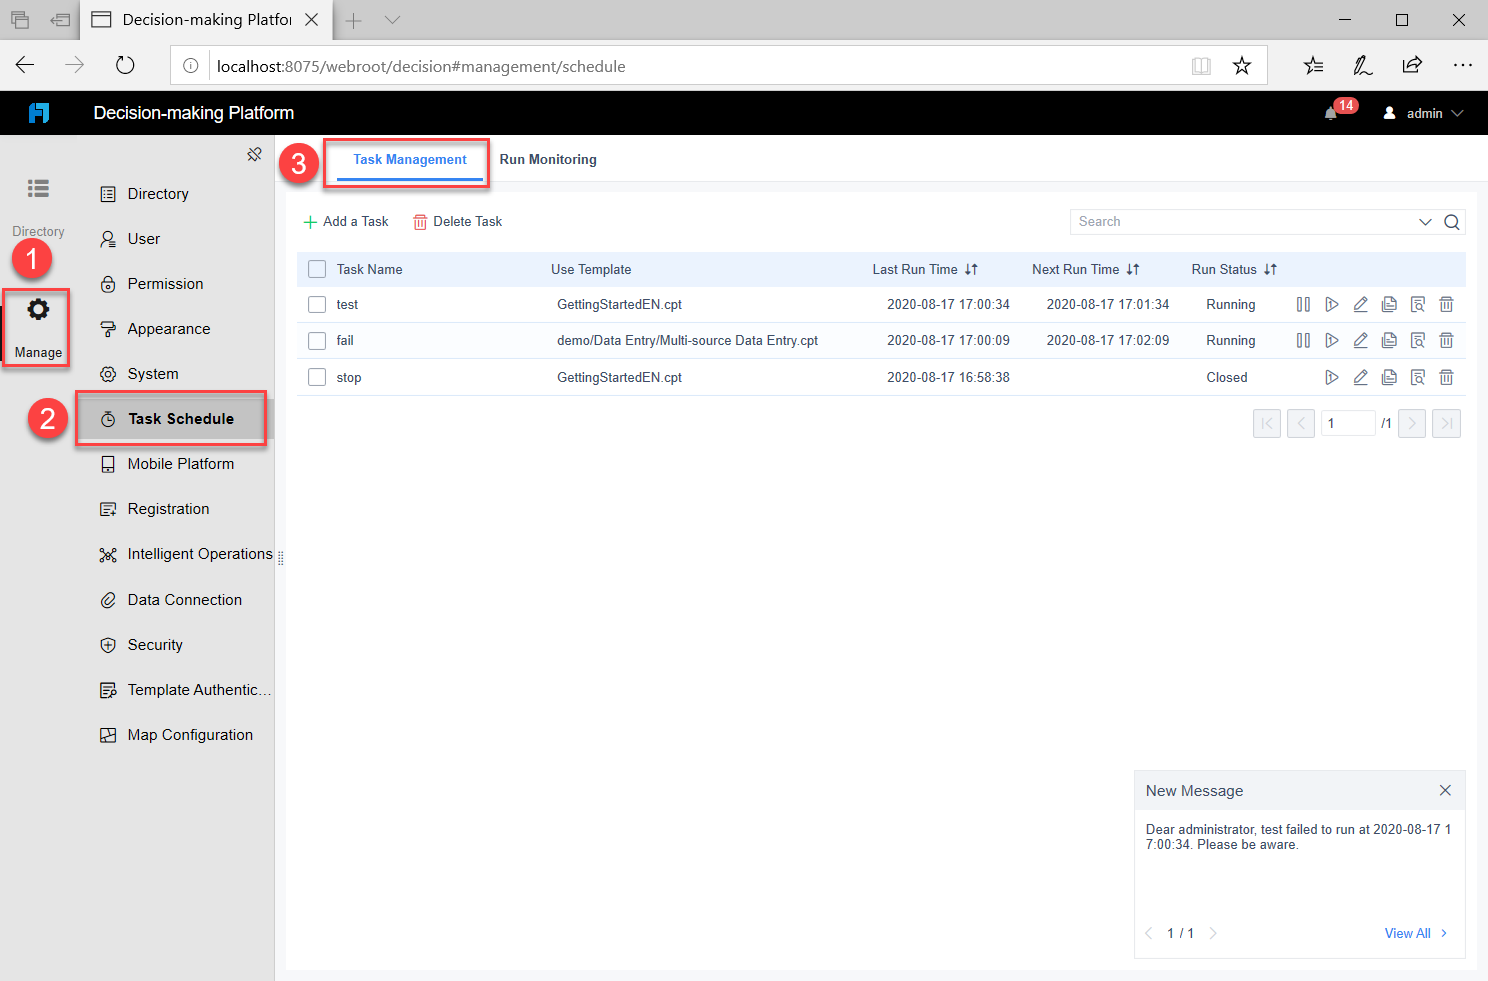The width and height of the screenshot is (1488, 981).
Task: Edit the stop task settings
Action: point(1360,377)
